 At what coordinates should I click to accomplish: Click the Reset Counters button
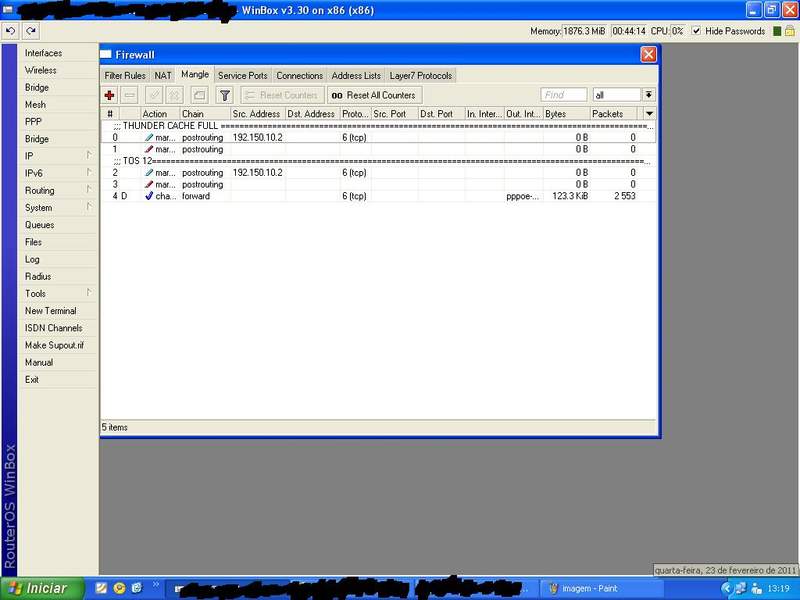[x=282, y=95]
